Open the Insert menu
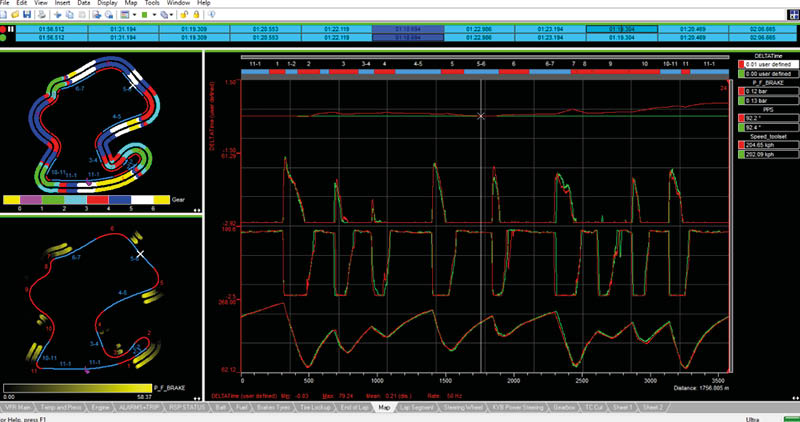Image resolution: width=800 pixels, height=422 pixels. pyautogui.click(x=62, y=3)
